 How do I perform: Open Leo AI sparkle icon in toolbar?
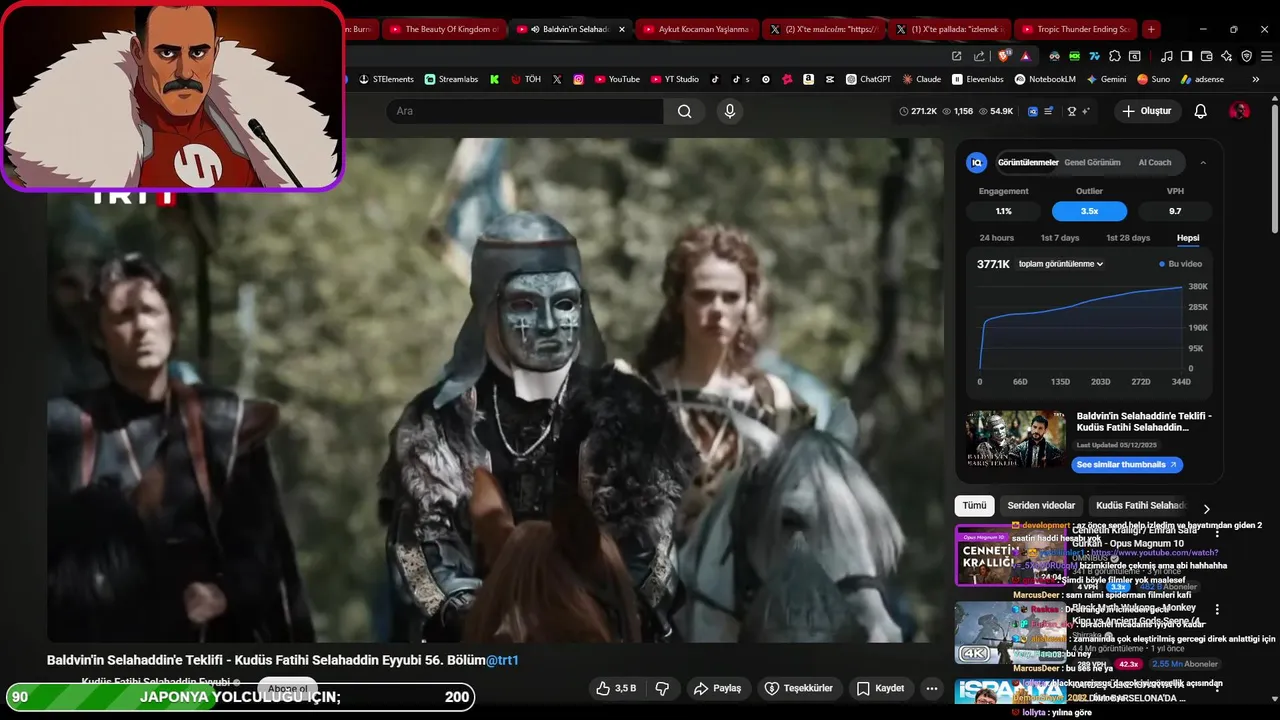click(1226, 56)
